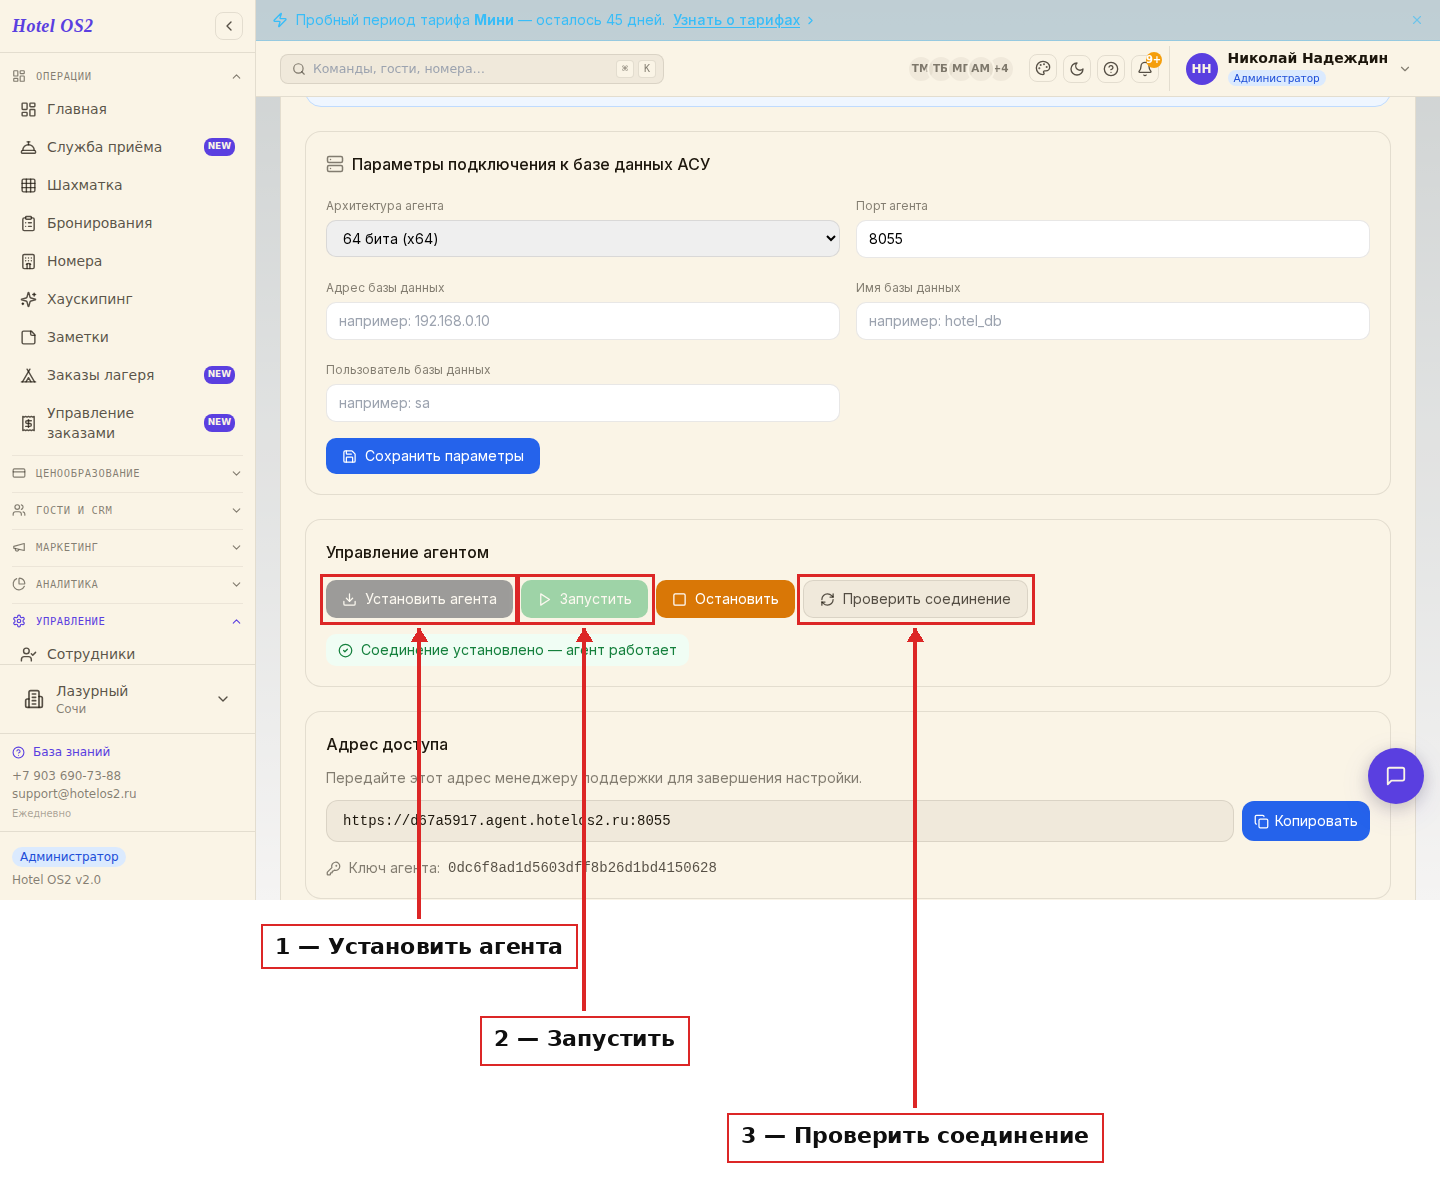Open the floating chat bubble button

click(1396, 776)
